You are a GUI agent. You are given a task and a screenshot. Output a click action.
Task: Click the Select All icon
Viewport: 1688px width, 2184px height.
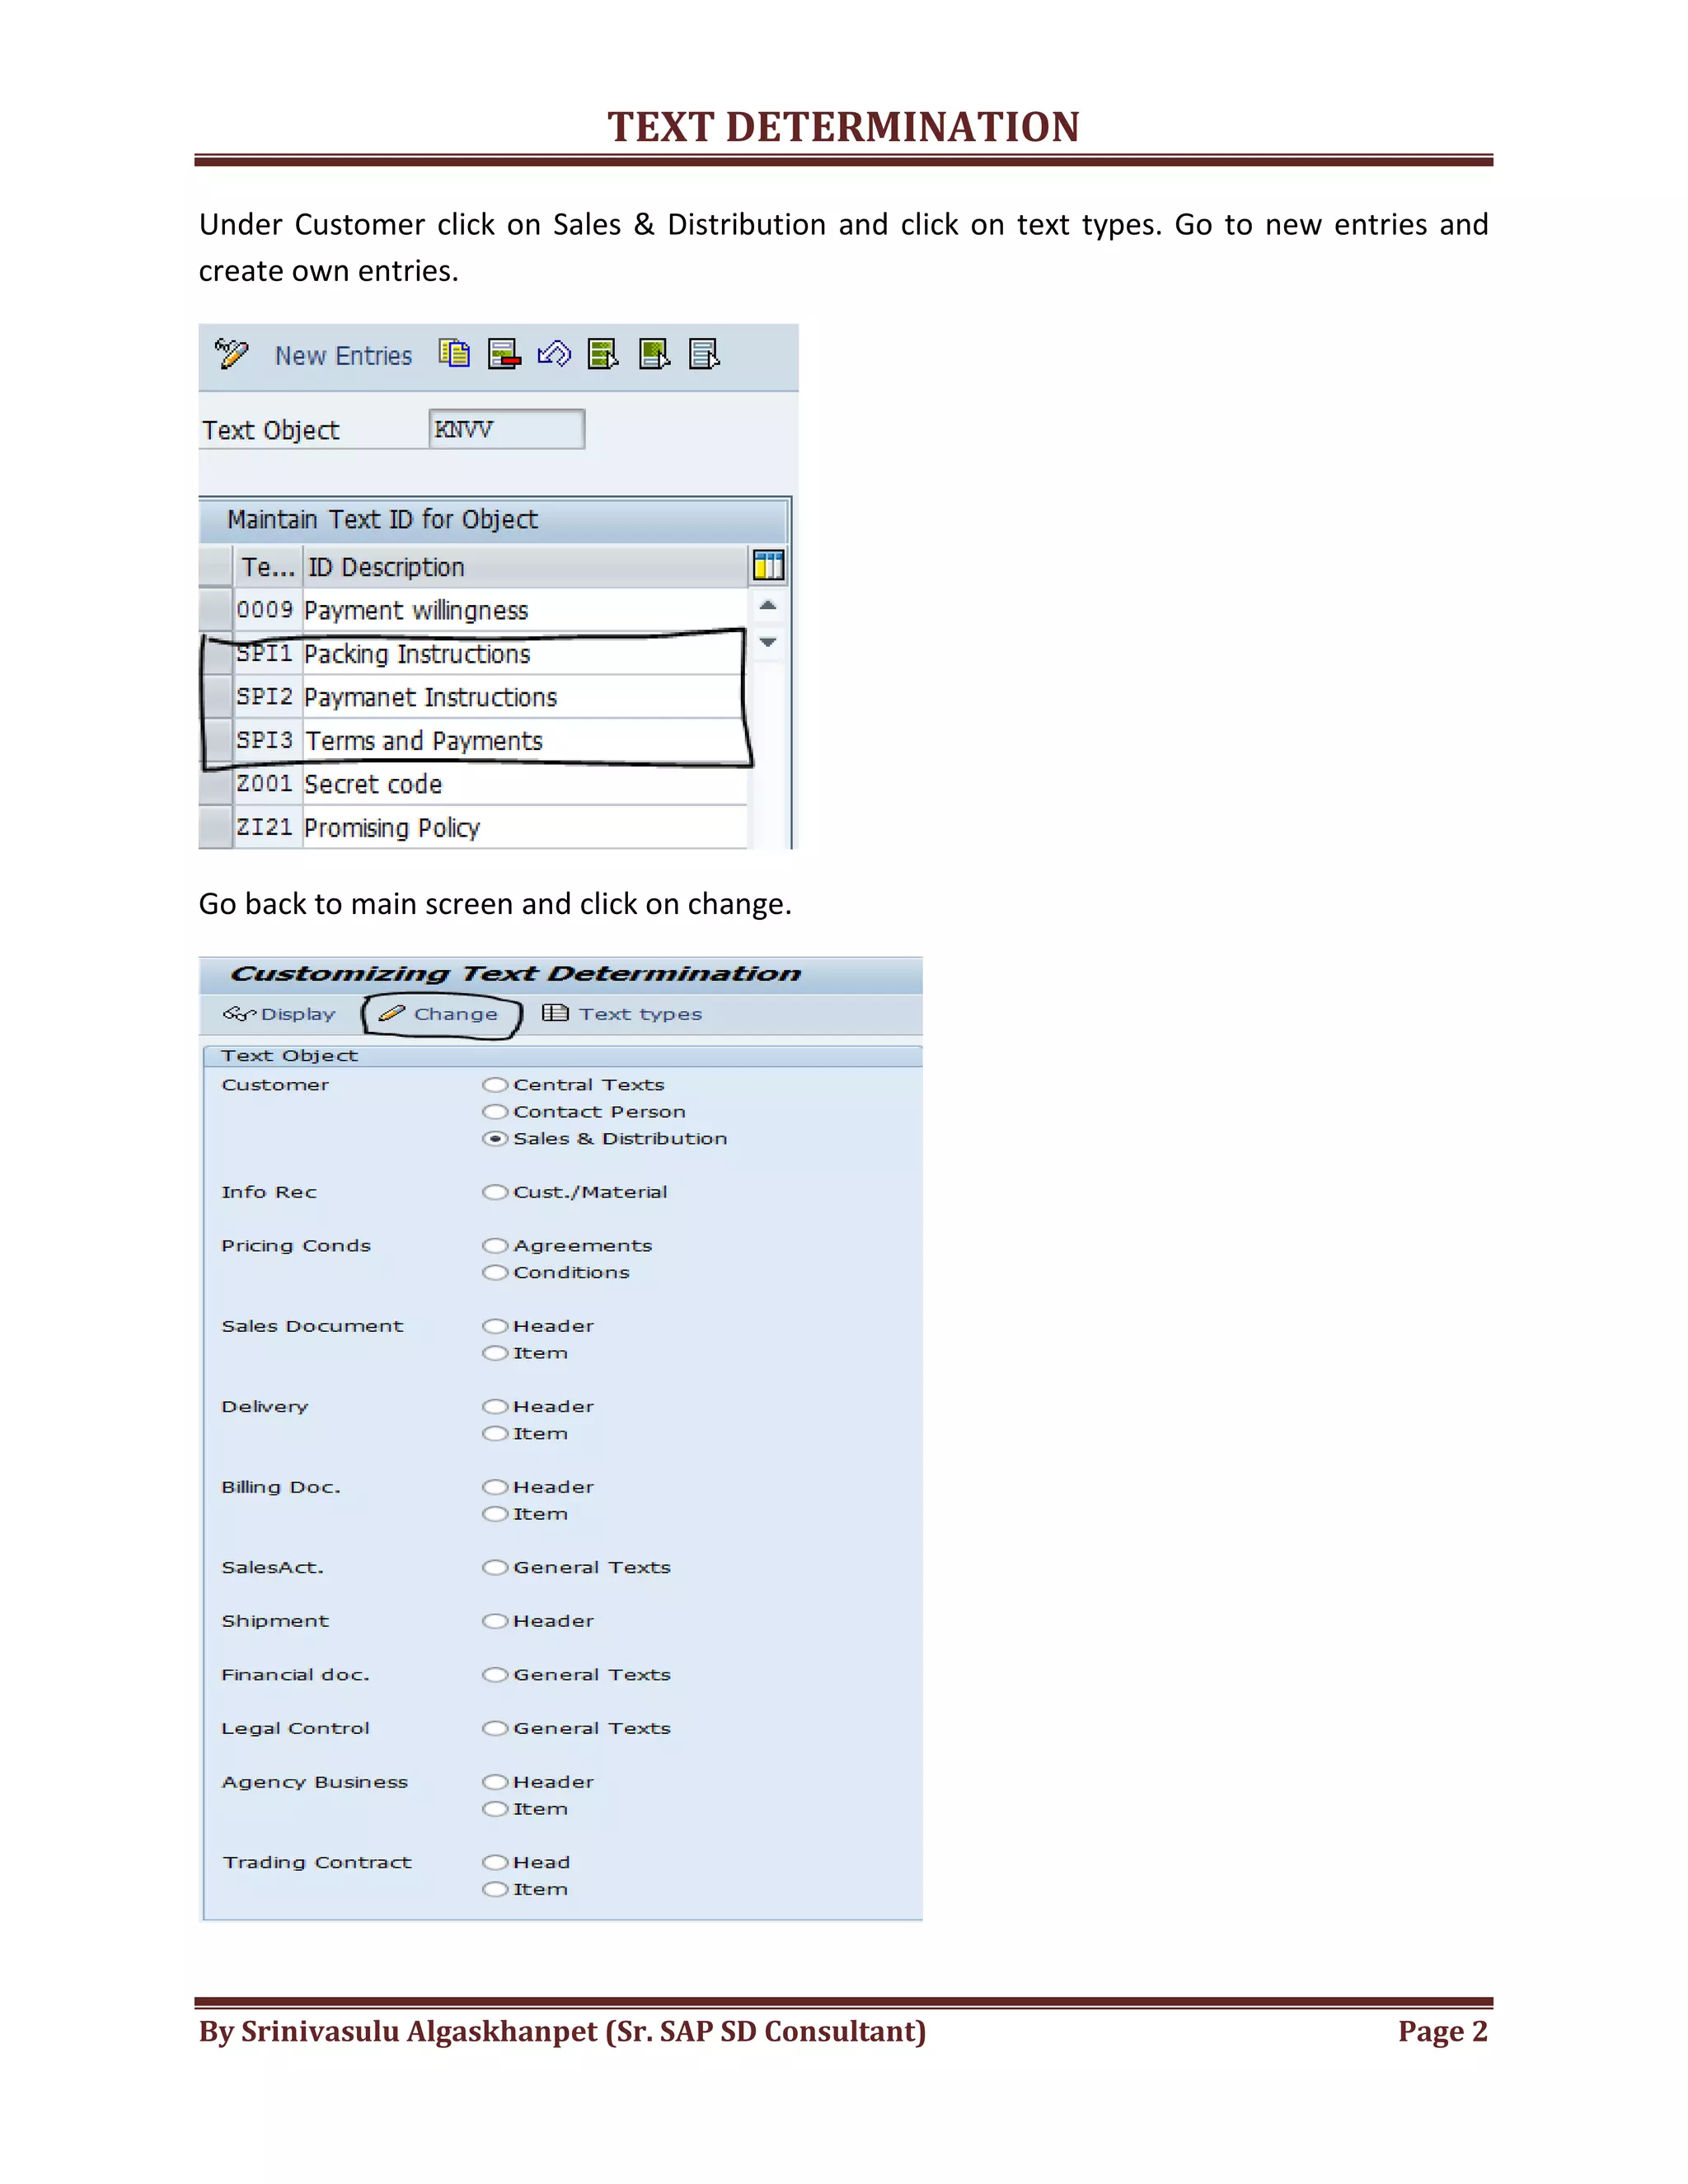tap(603, 354)
